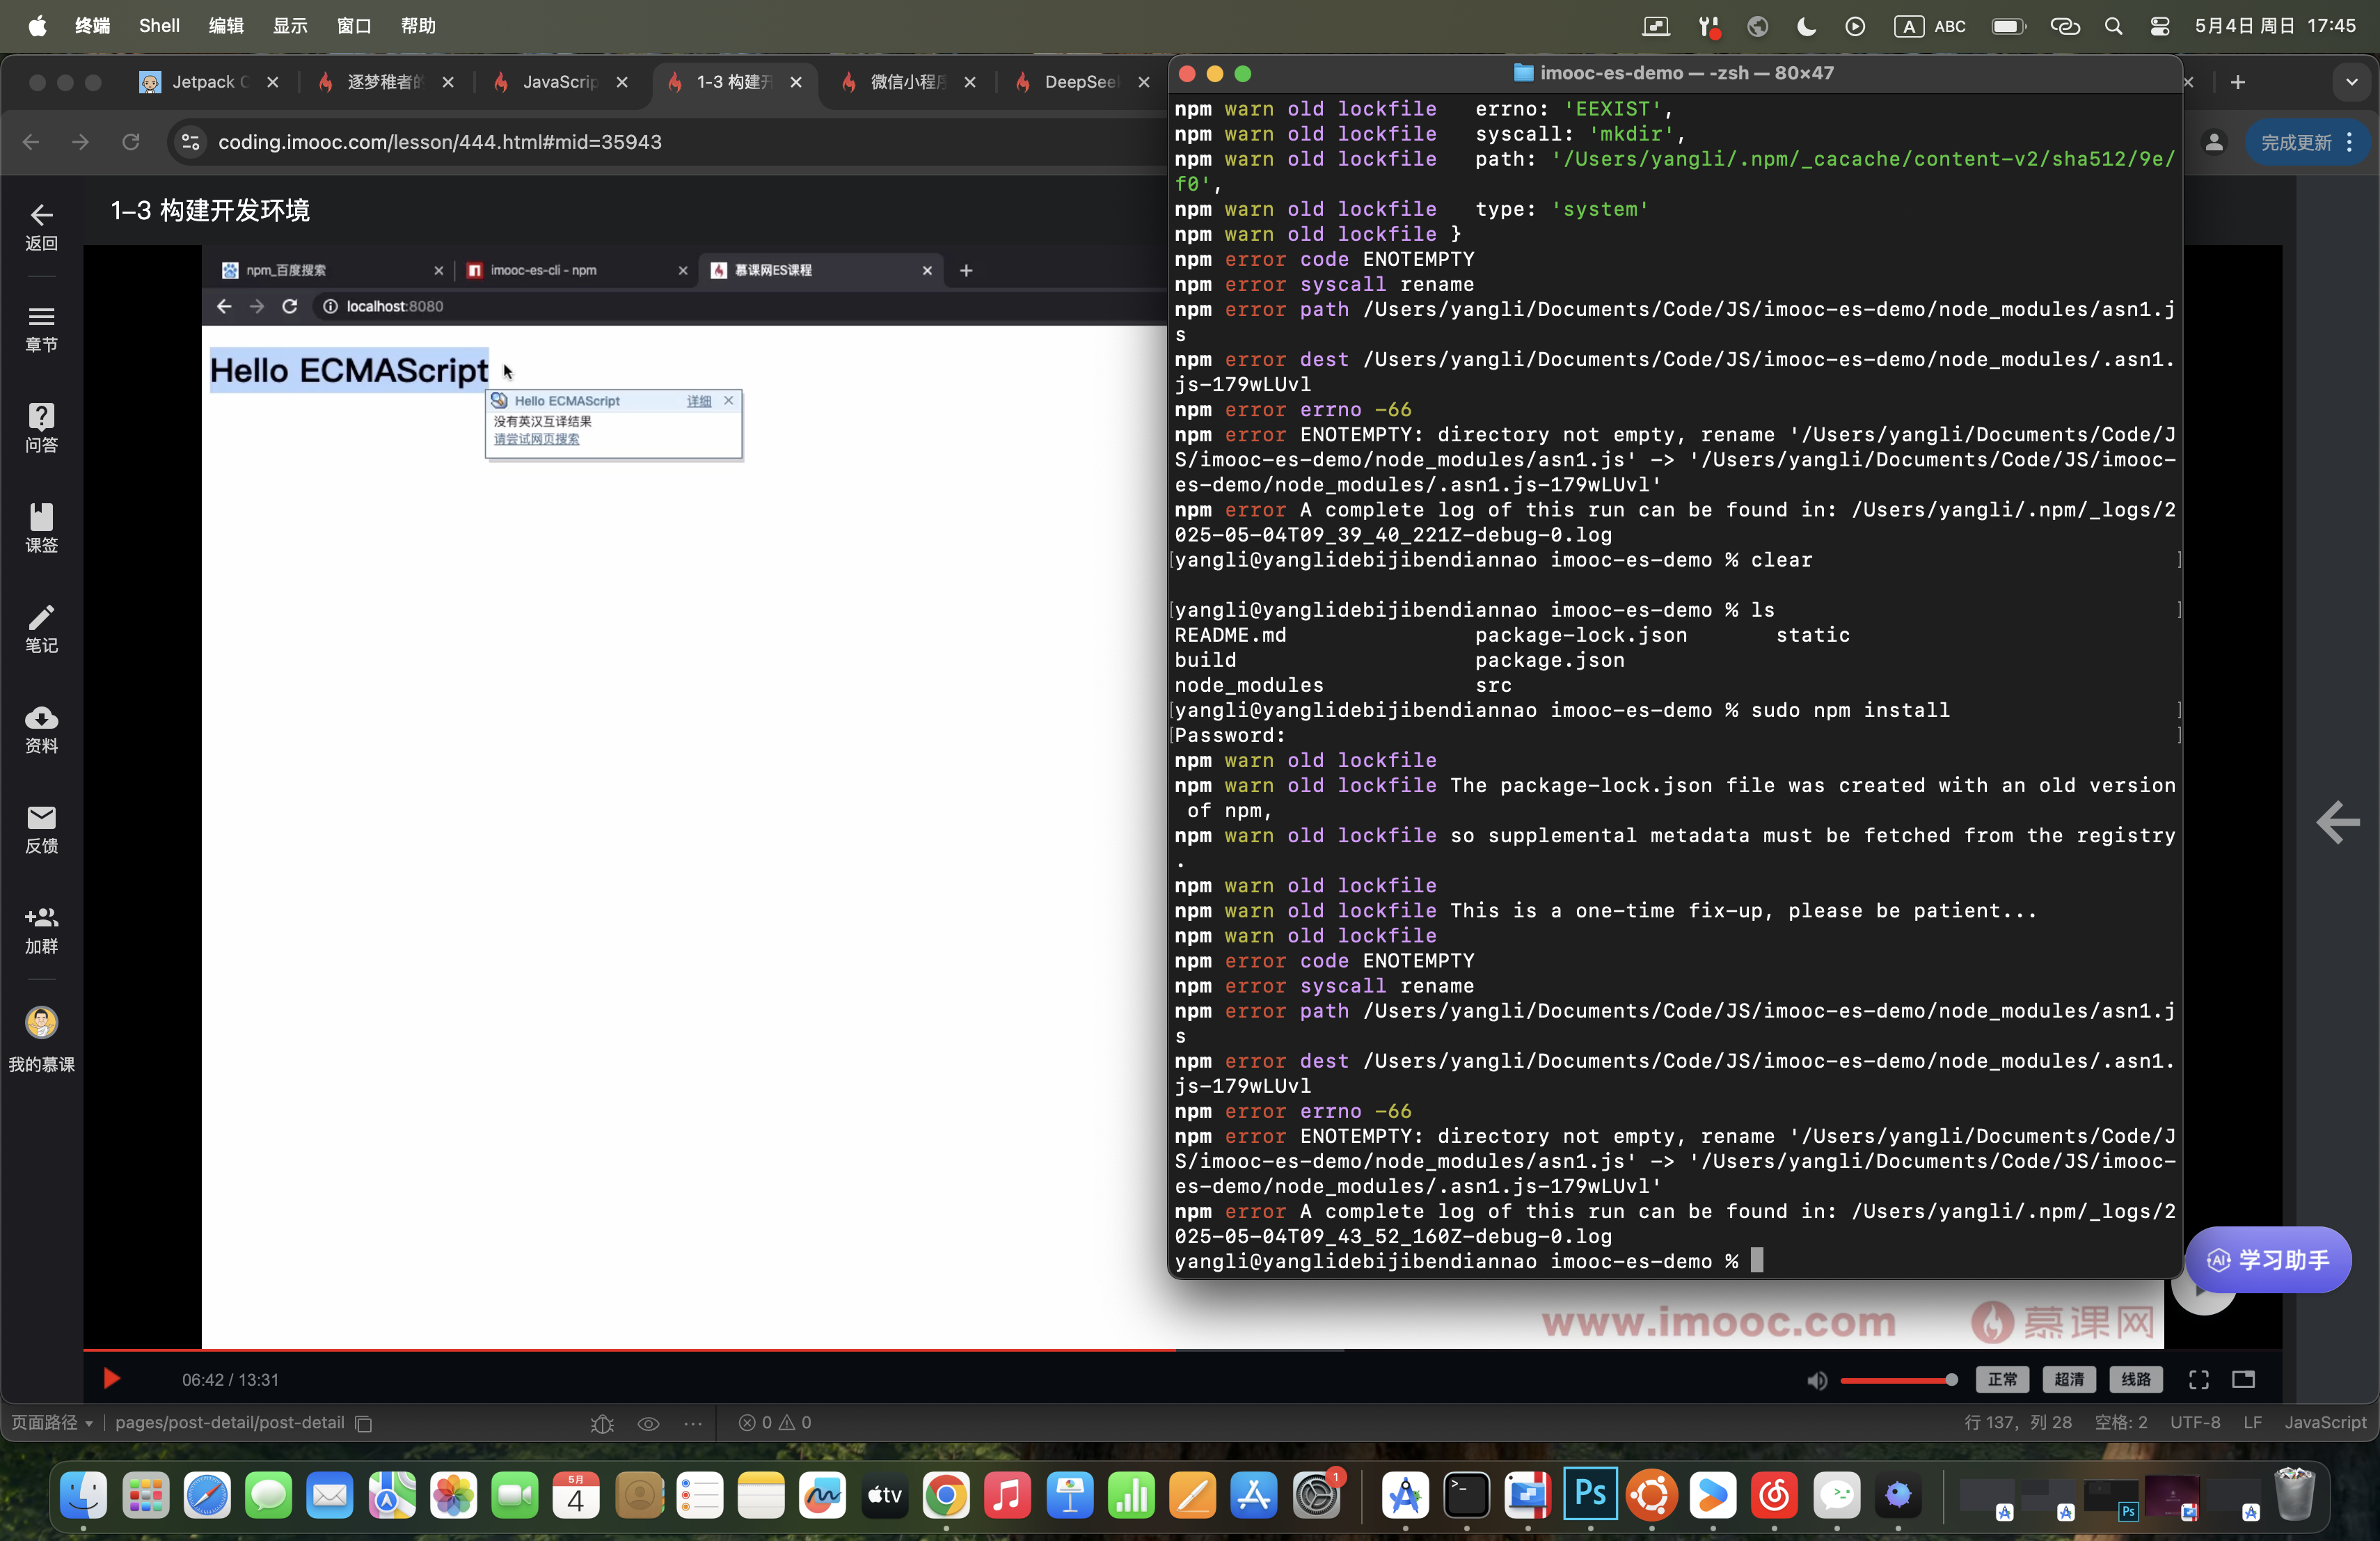2380x1541 pixels.
Task: Go back in Chrome browser history
Action: [x=31, y=142]
